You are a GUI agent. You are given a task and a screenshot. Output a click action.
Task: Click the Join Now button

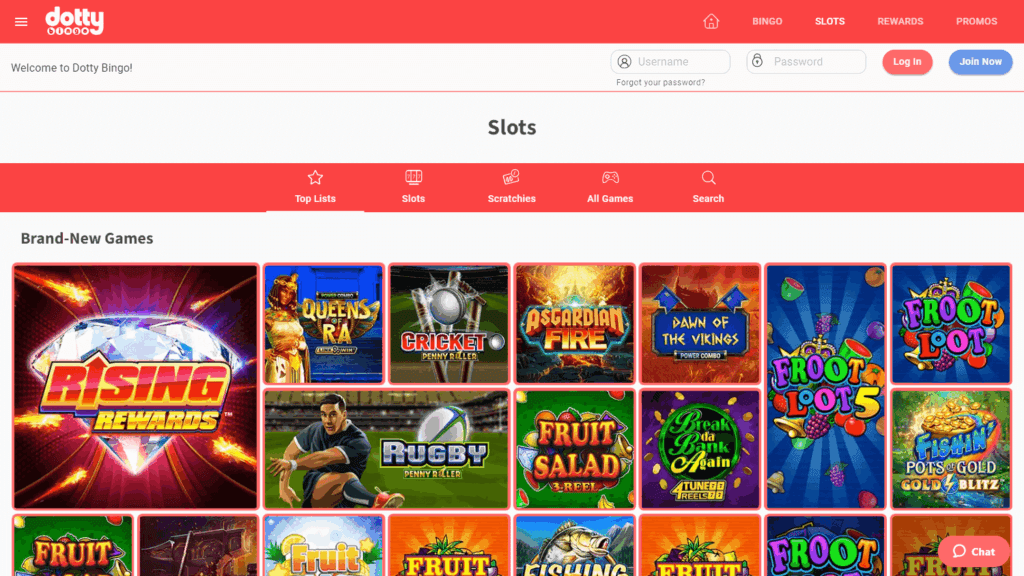click(980, 62)
